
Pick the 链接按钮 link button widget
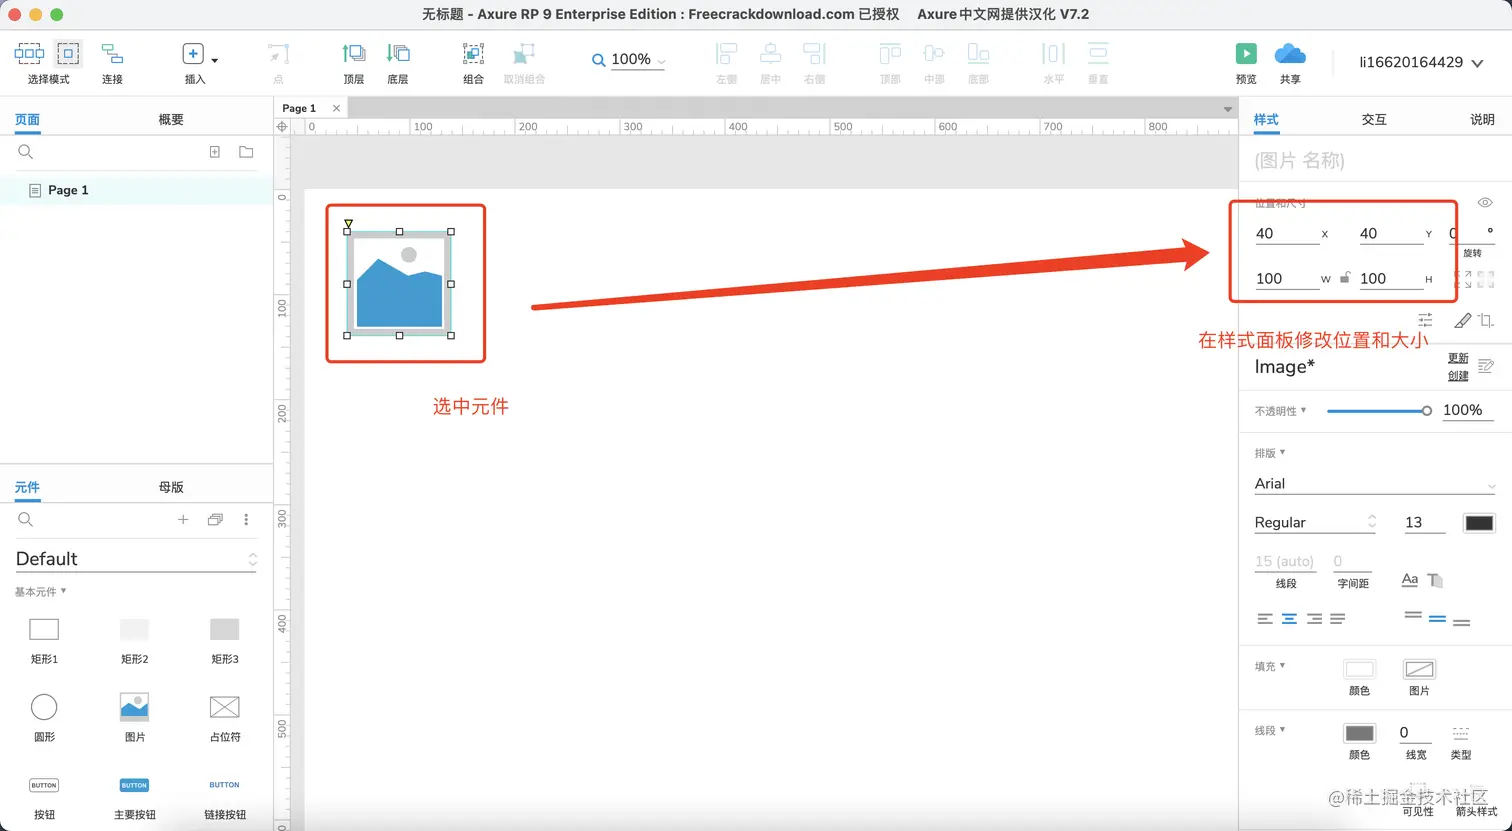click(x=224, y=797)
